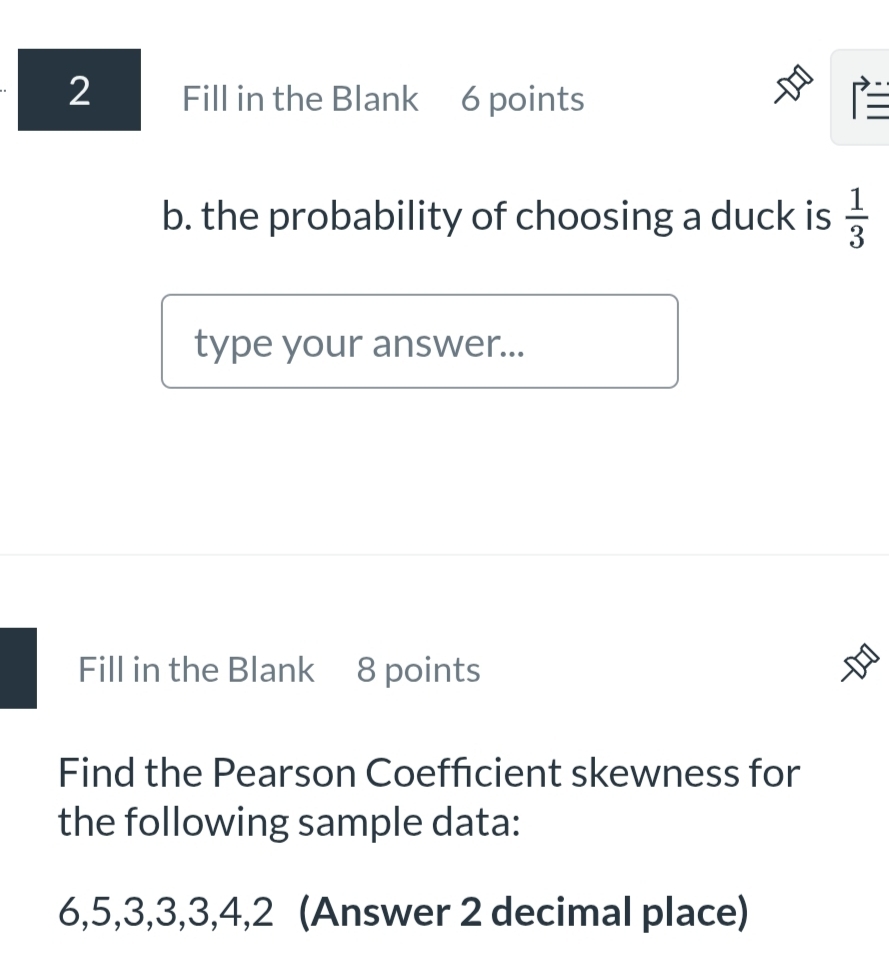Viewport: 889px width, 960px height.
Task: Click the sample data '6,5,3,3,3,4,2'
Action: coord(166,912)
